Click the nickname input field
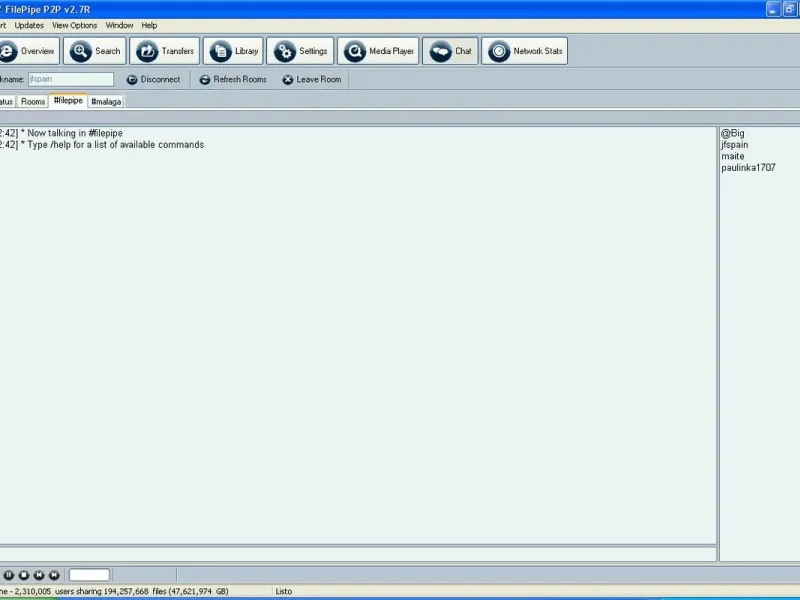Viewport: 800px width, 600px height. (70, 79)
